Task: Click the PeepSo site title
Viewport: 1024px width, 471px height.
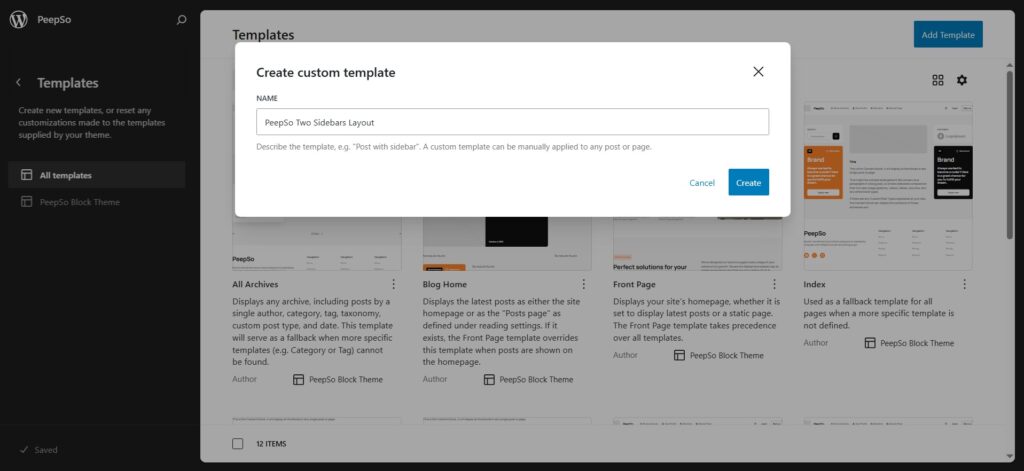Action: (55, 20)
